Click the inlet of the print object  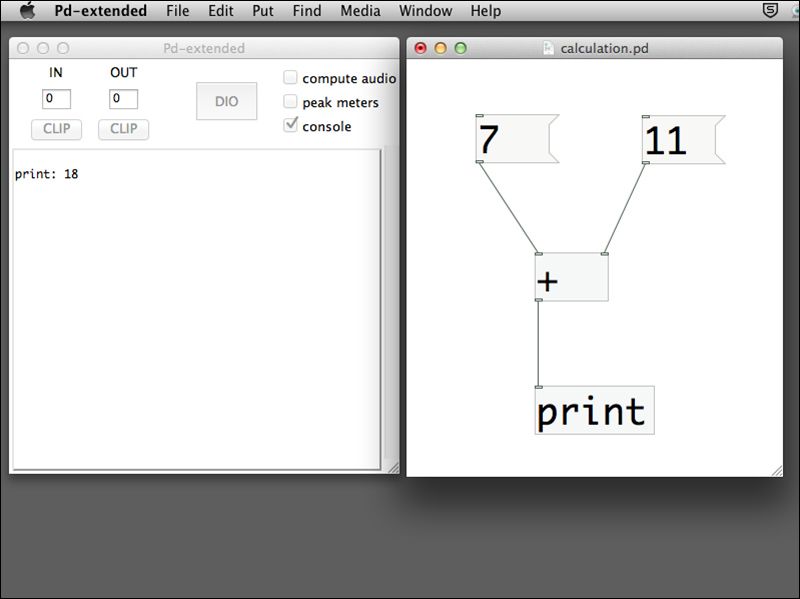point(539,387)
